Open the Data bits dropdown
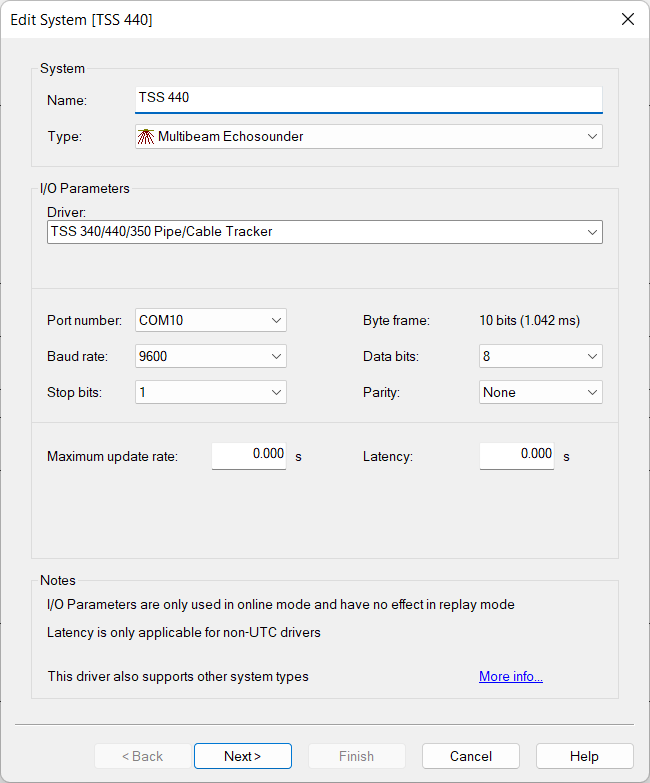The height and width of the screenshot is (783, 650). pyautogui.click(x=540, y=356)
